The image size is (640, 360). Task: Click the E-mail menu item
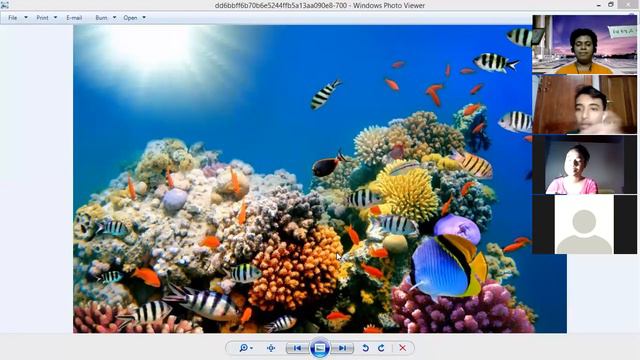[x=74, y=18]
